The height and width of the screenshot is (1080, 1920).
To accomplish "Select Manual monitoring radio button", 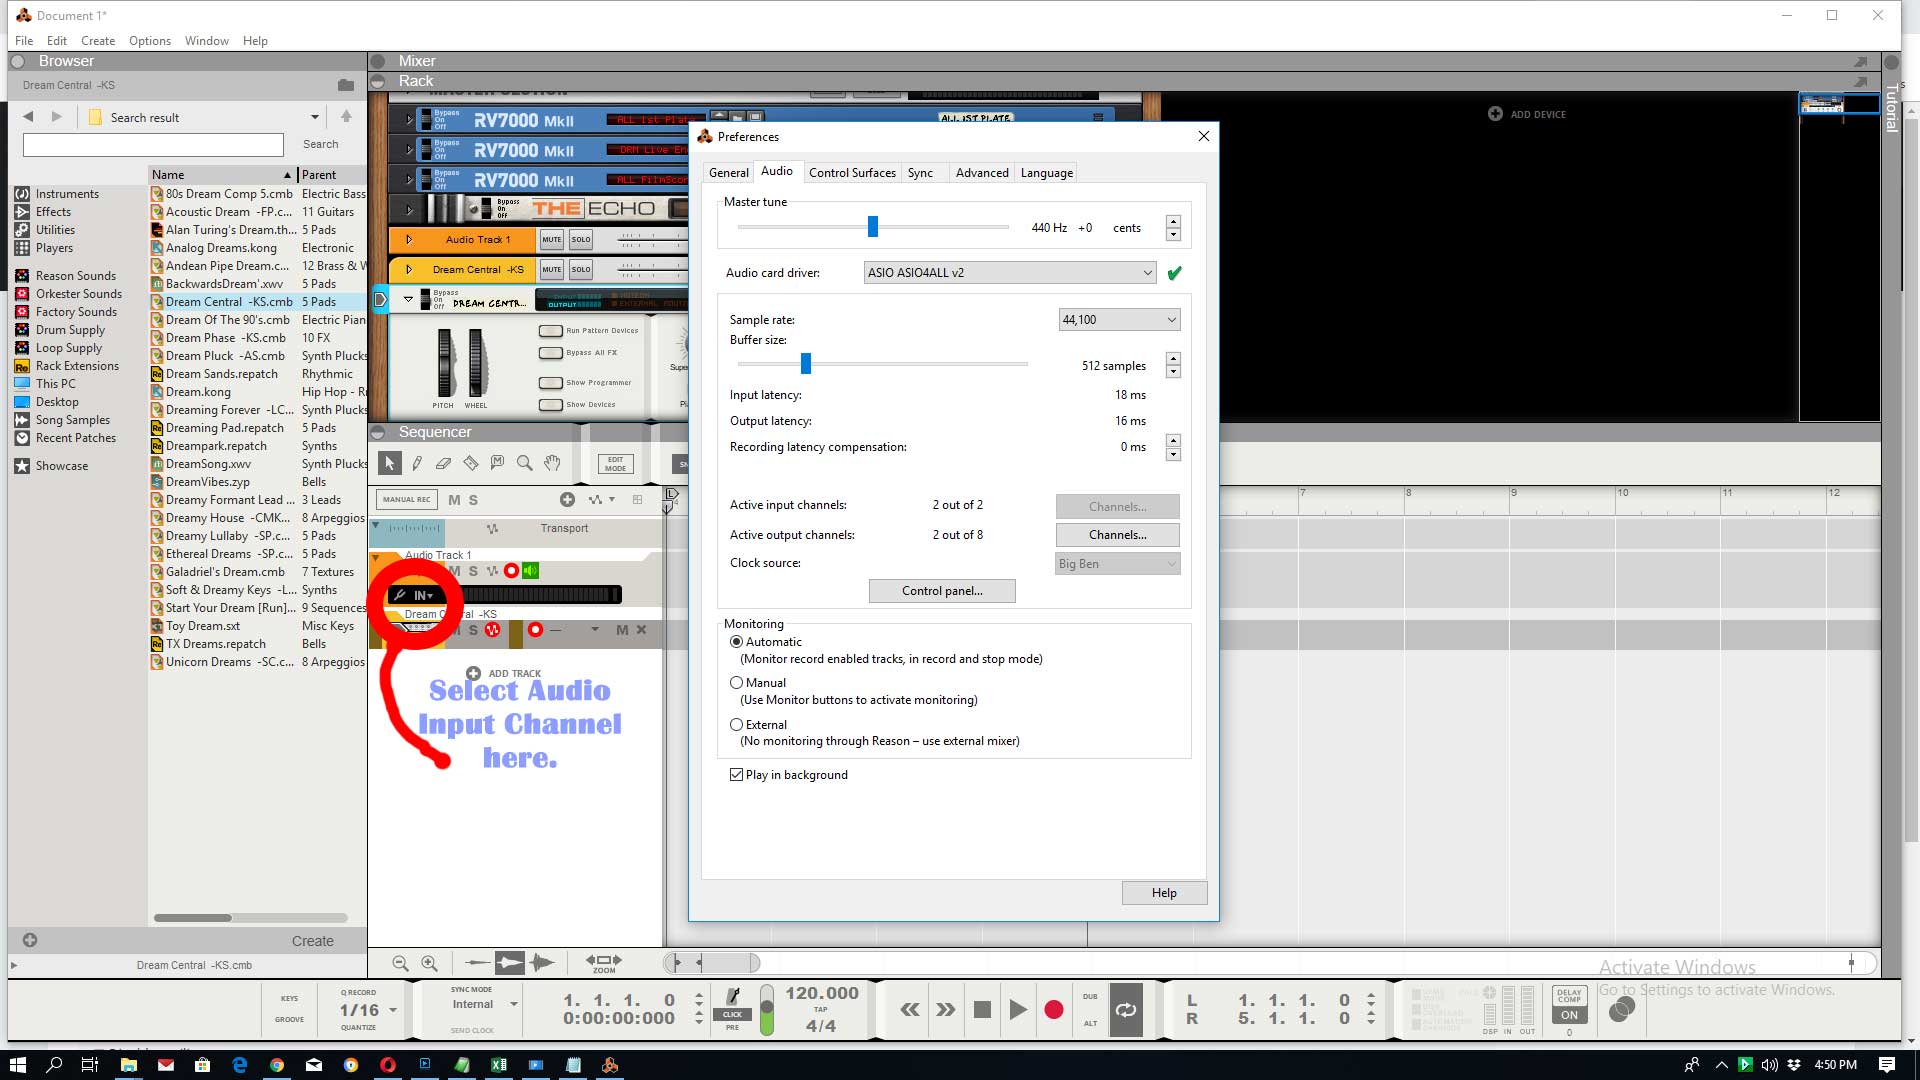I will (736, 682).
